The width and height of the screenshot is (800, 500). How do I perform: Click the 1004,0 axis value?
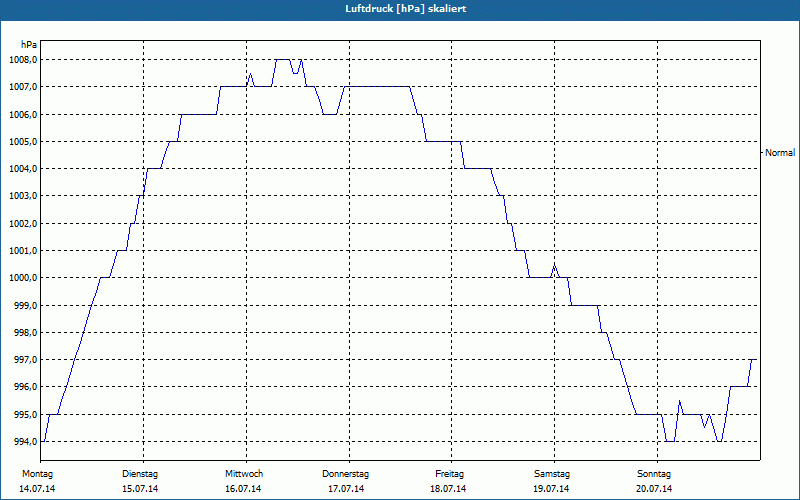coord(23,169)
